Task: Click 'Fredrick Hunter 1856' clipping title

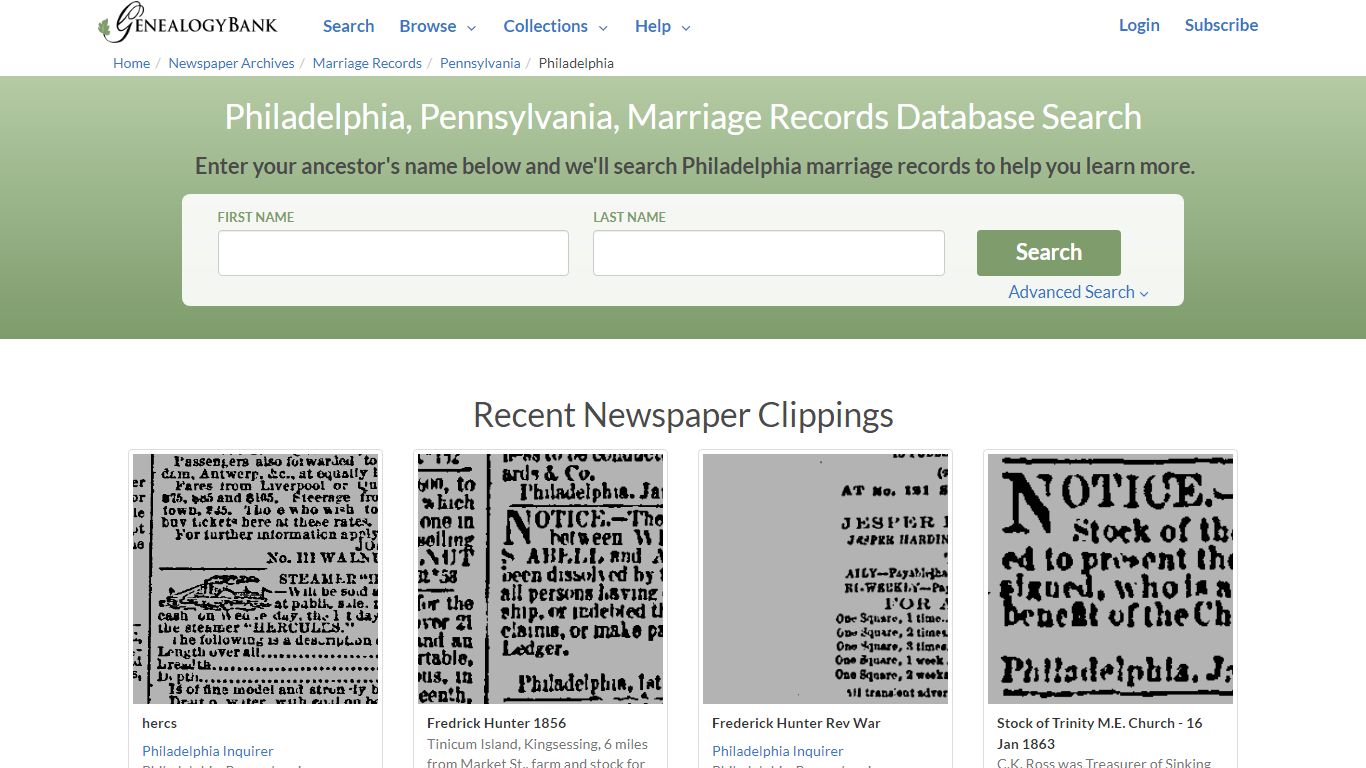Action: [x=496, y=723]
